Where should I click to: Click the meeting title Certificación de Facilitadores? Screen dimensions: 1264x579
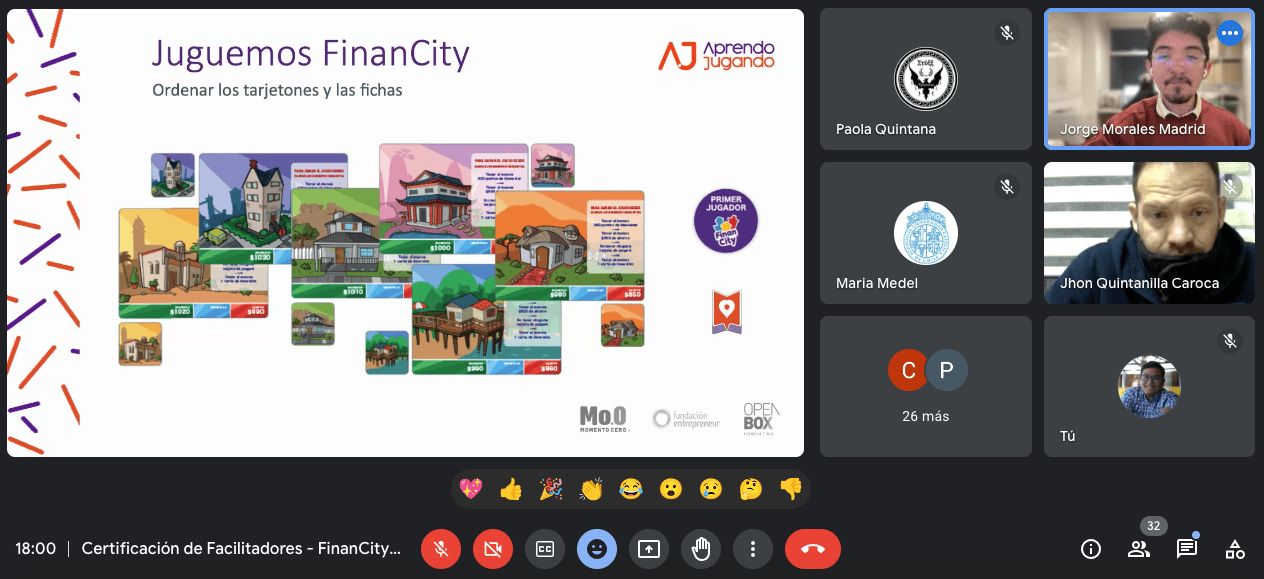click(241, 549)
